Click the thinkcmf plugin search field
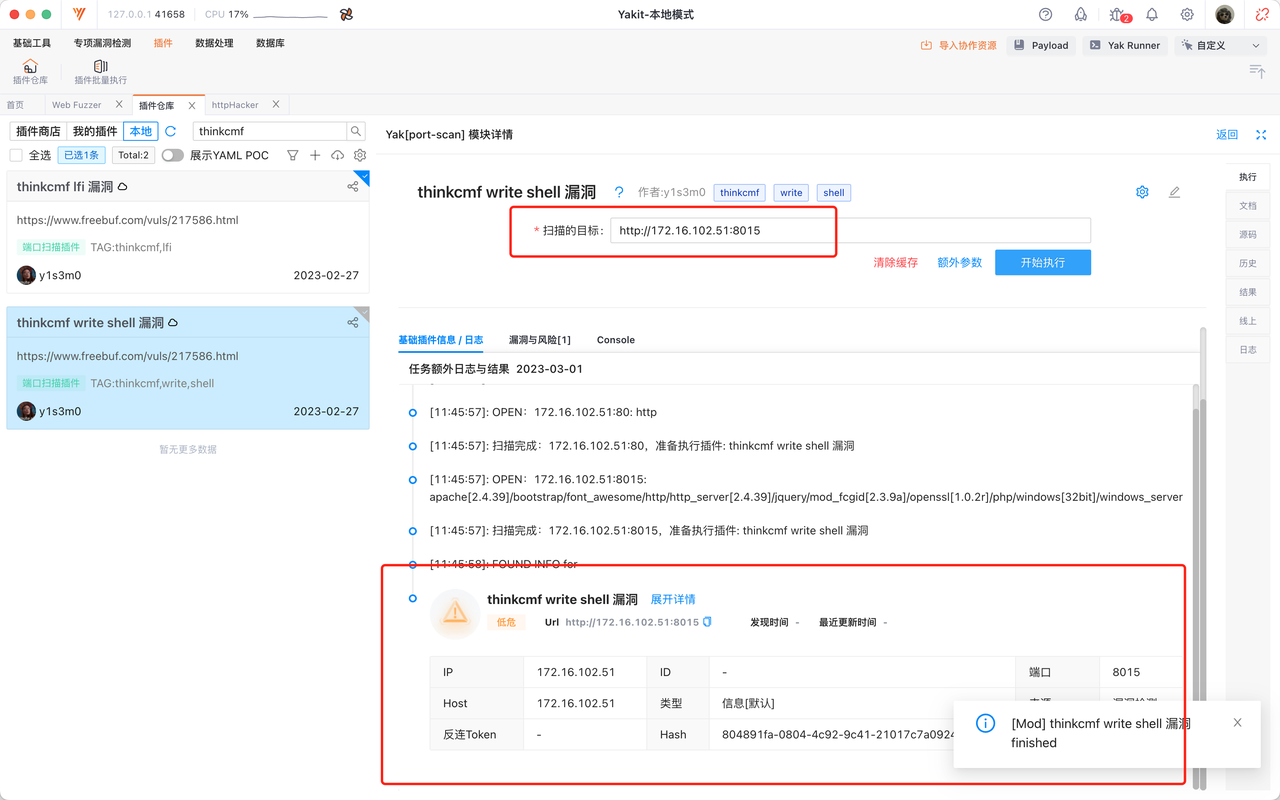Screen dimensions: 1280x800 [x=269, y=131]
